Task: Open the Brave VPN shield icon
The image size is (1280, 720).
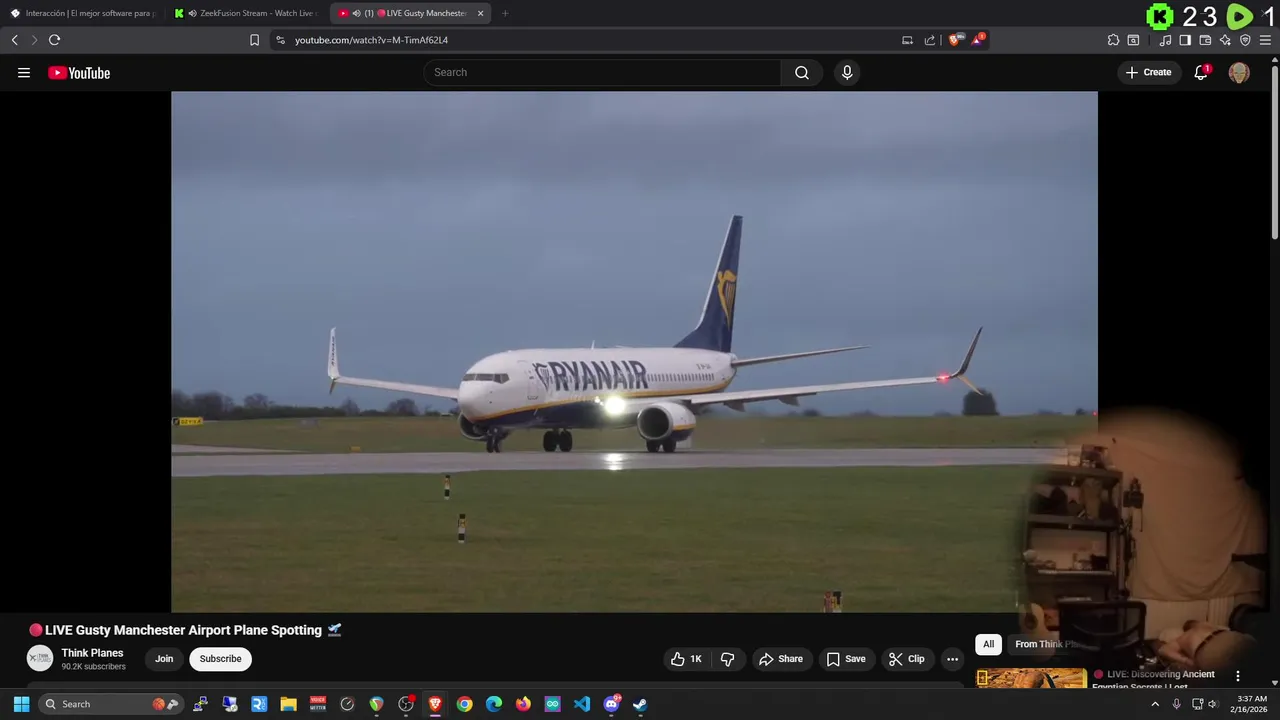Action: (x=1245, y=40)
